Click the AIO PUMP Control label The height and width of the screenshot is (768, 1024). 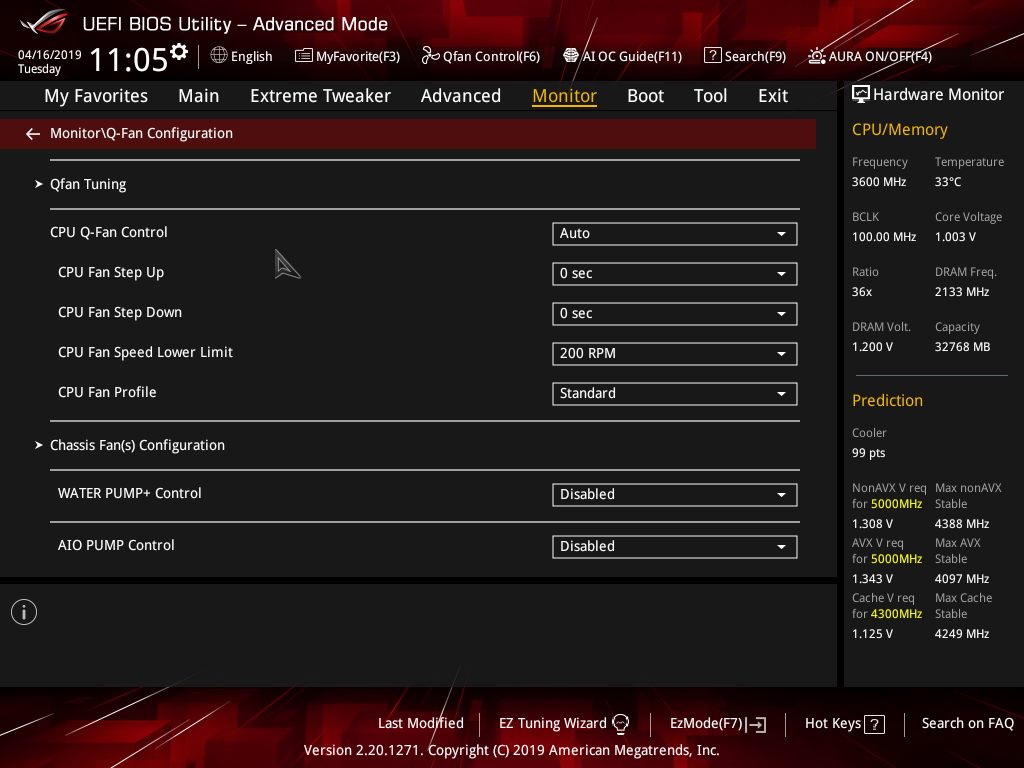pos(116,545)
